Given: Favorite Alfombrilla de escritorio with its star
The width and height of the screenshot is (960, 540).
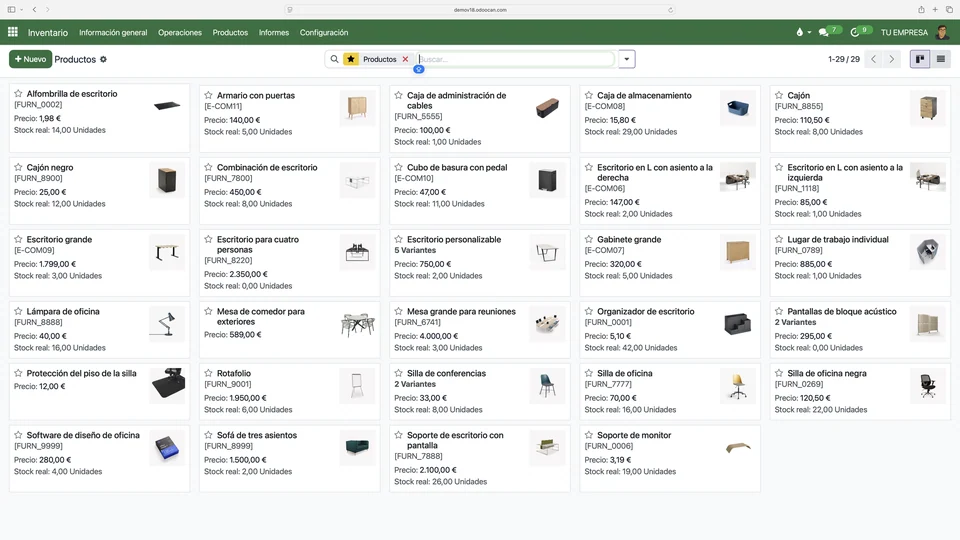Looking at the screenshot, I should [18, 94].
